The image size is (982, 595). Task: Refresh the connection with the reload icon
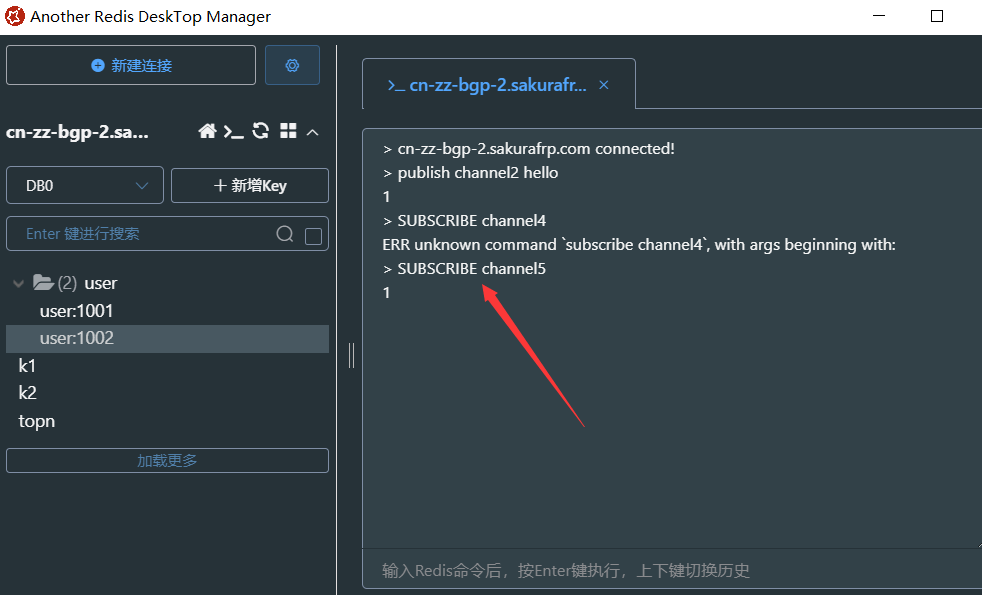261,131
